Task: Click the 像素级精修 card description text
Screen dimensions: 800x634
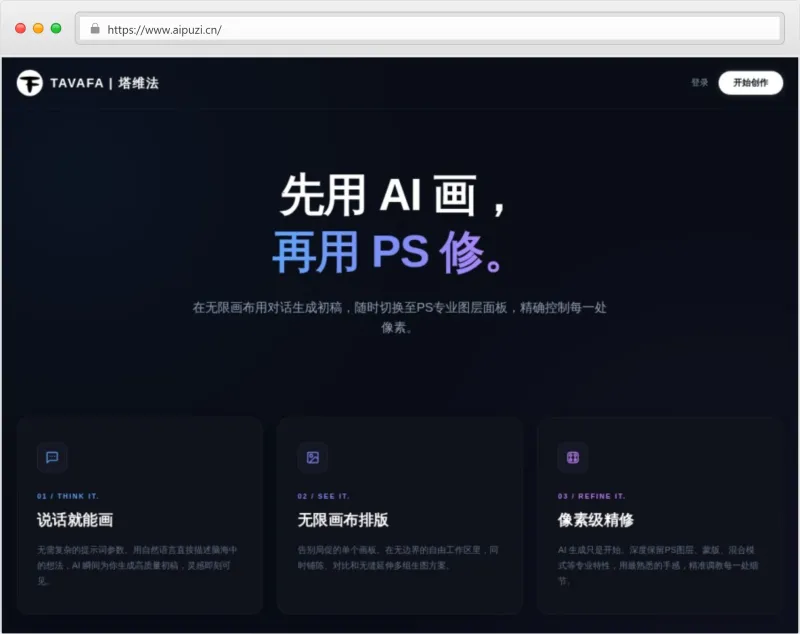Action: click(x=658, y=565)
